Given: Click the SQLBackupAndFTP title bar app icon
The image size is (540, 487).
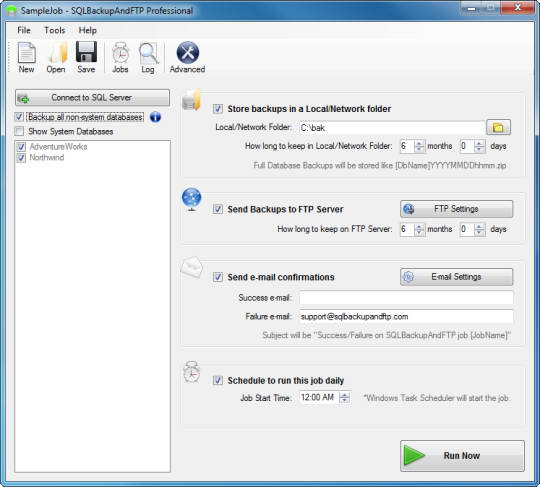Looking at the screenshot, I should 12,11.
